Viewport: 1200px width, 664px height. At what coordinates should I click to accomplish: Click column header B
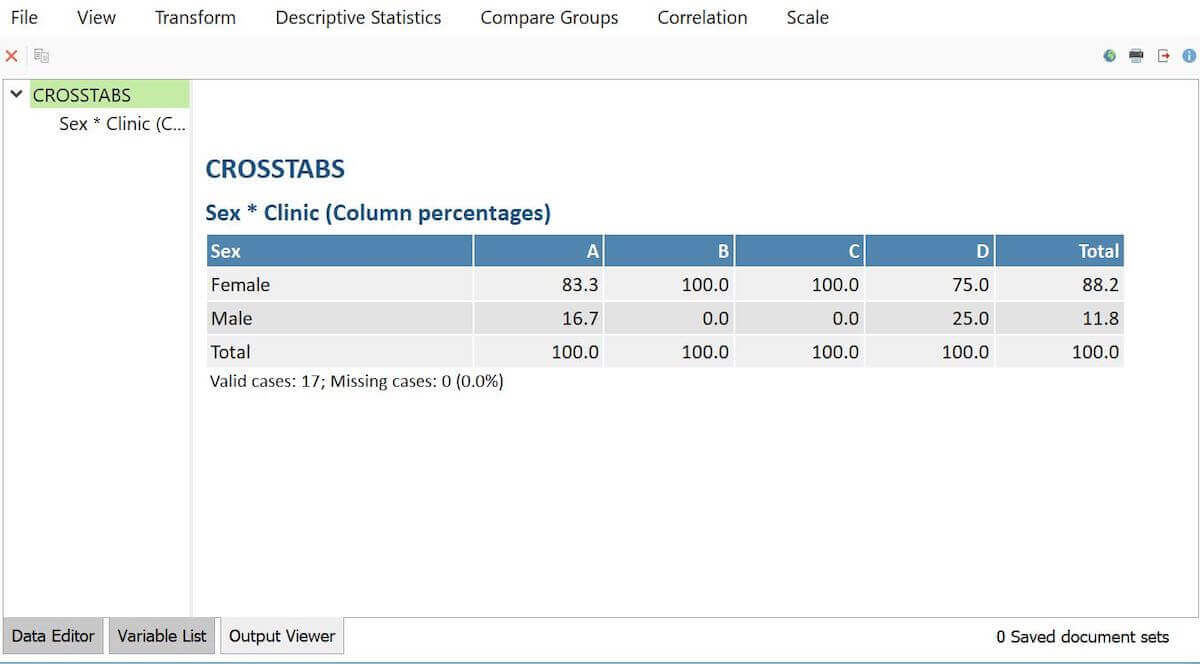(669, 251)
